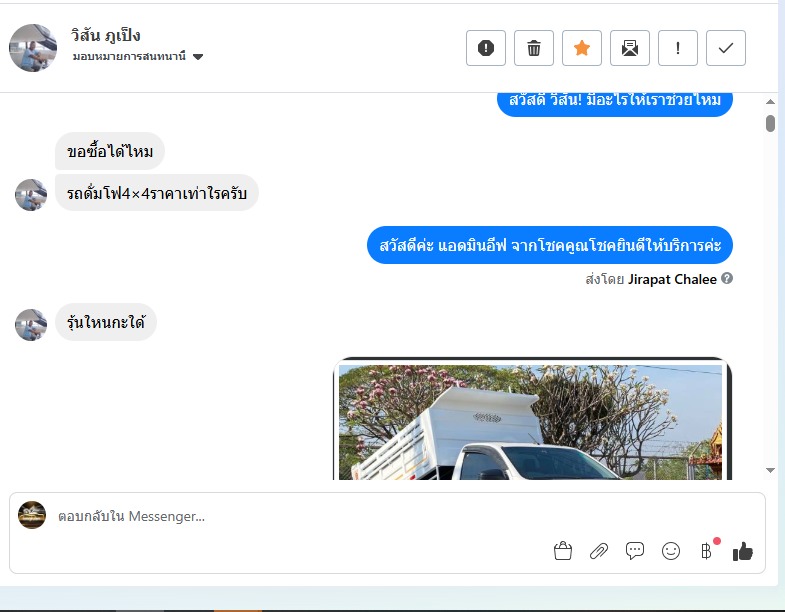
Task: Click the help icon beside Jirapat Chalee
Action: [x=727, y=278]
